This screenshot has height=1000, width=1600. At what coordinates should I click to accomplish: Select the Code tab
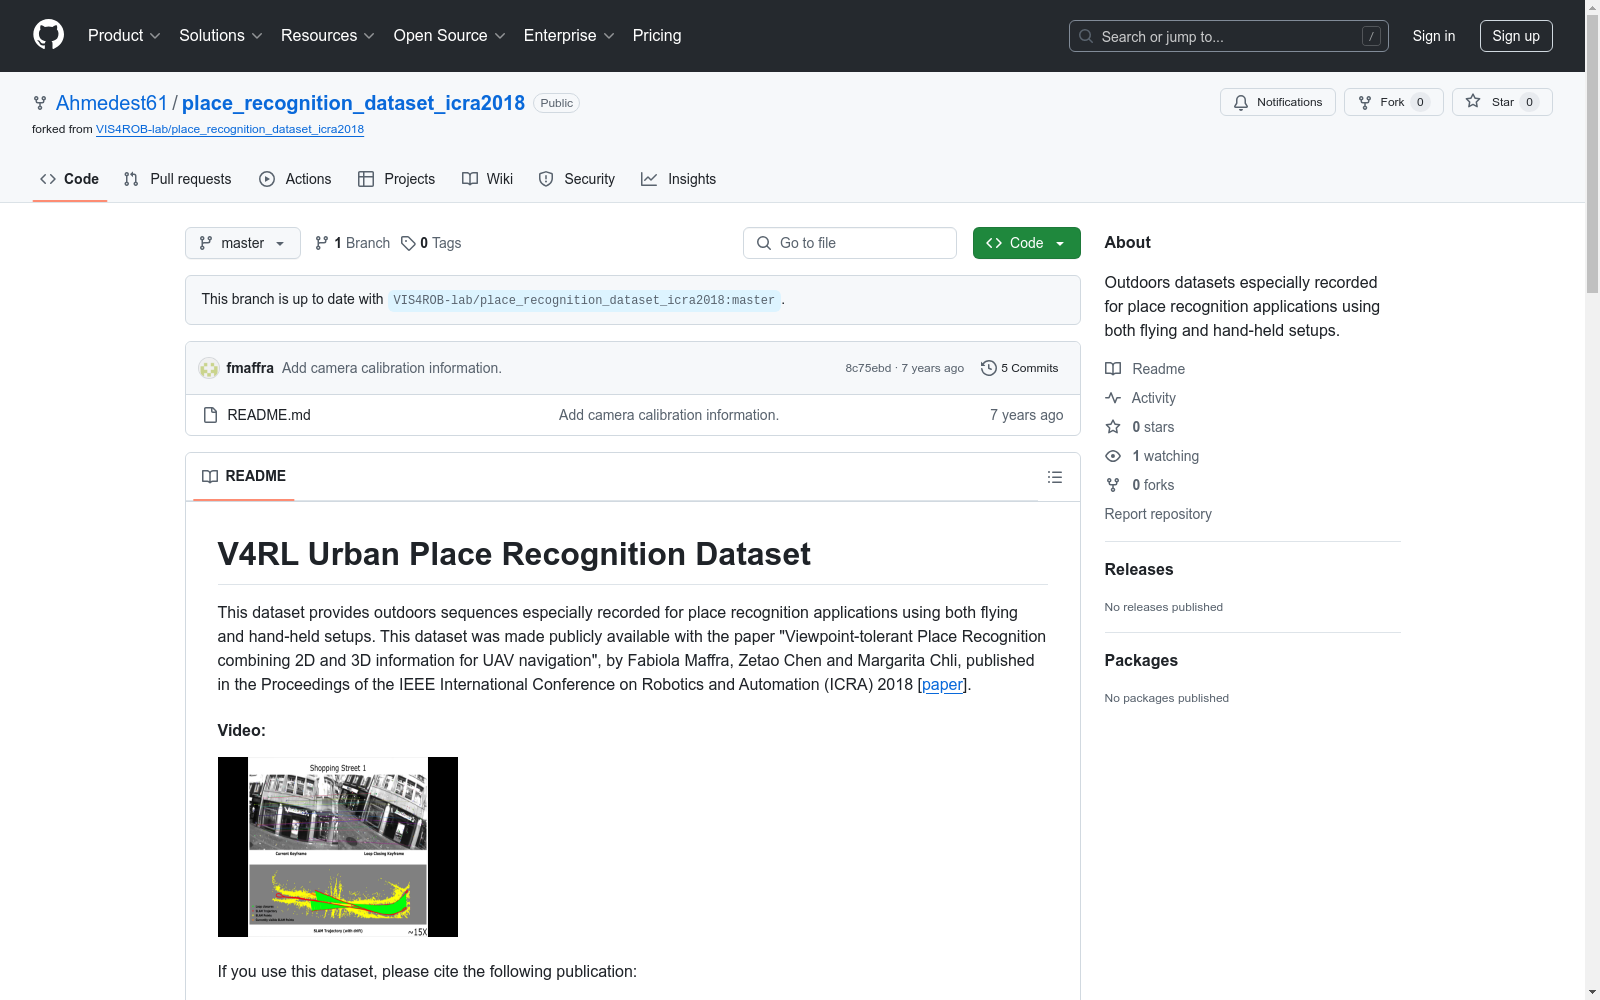pos(70,179)
